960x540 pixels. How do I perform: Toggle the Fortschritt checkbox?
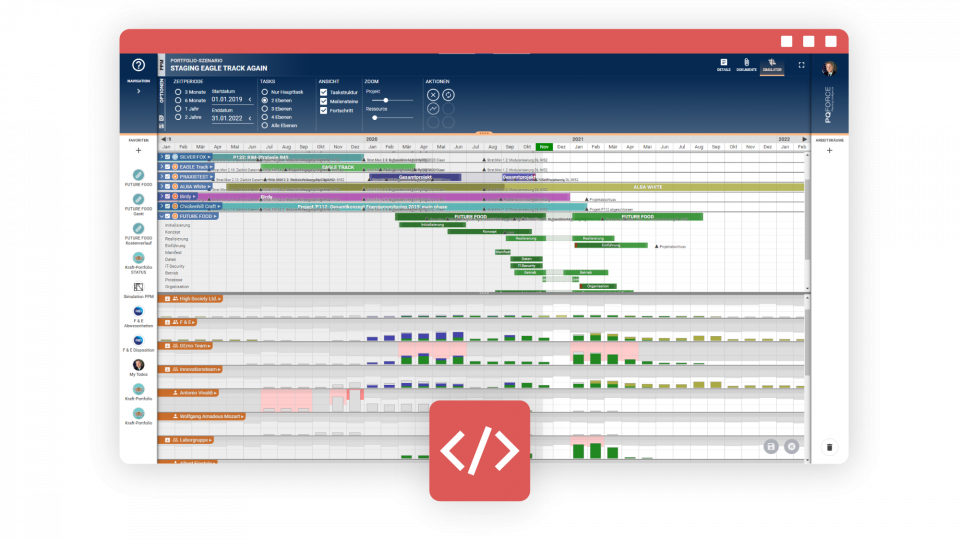[x=323, y=110]
